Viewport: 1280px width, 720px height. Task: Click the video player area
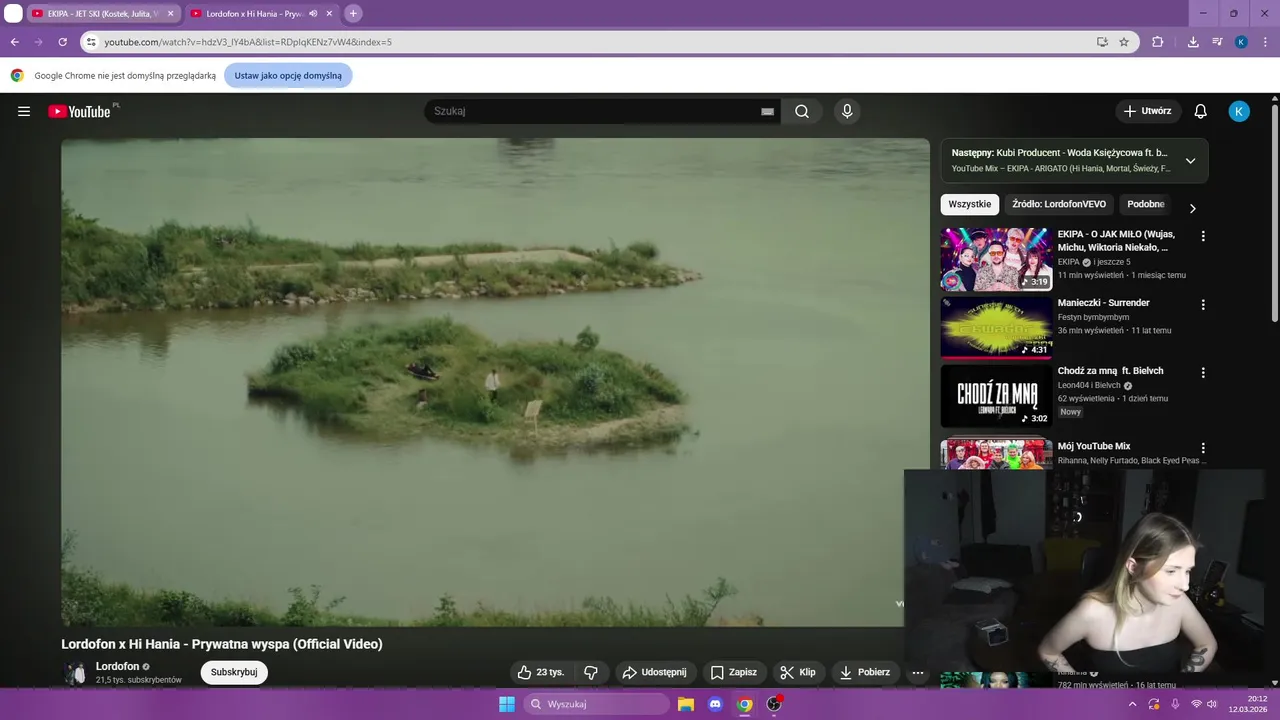click(x=495, y=382)
